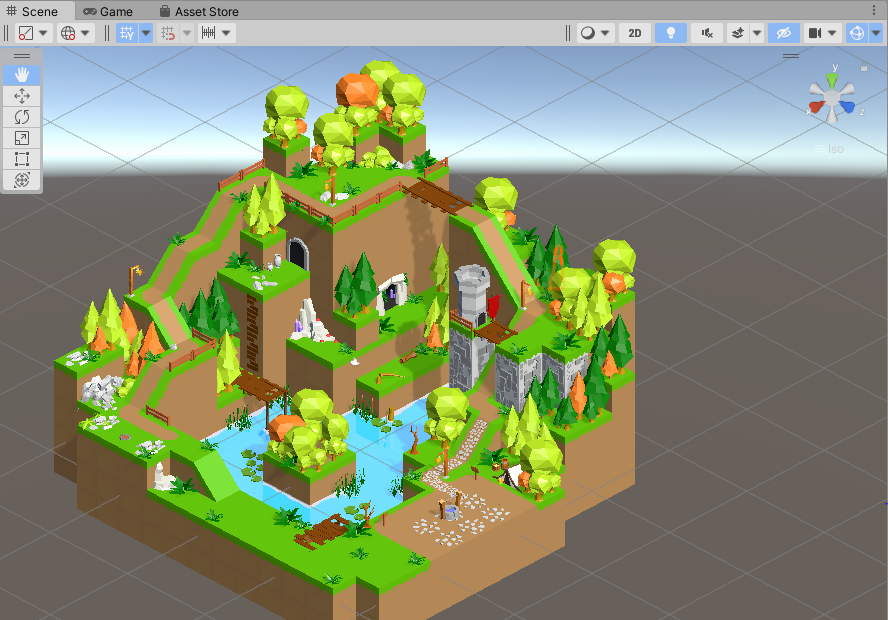Toggle 2D view mode
This screenshot has width=888, height=620.
click(634, 33)
